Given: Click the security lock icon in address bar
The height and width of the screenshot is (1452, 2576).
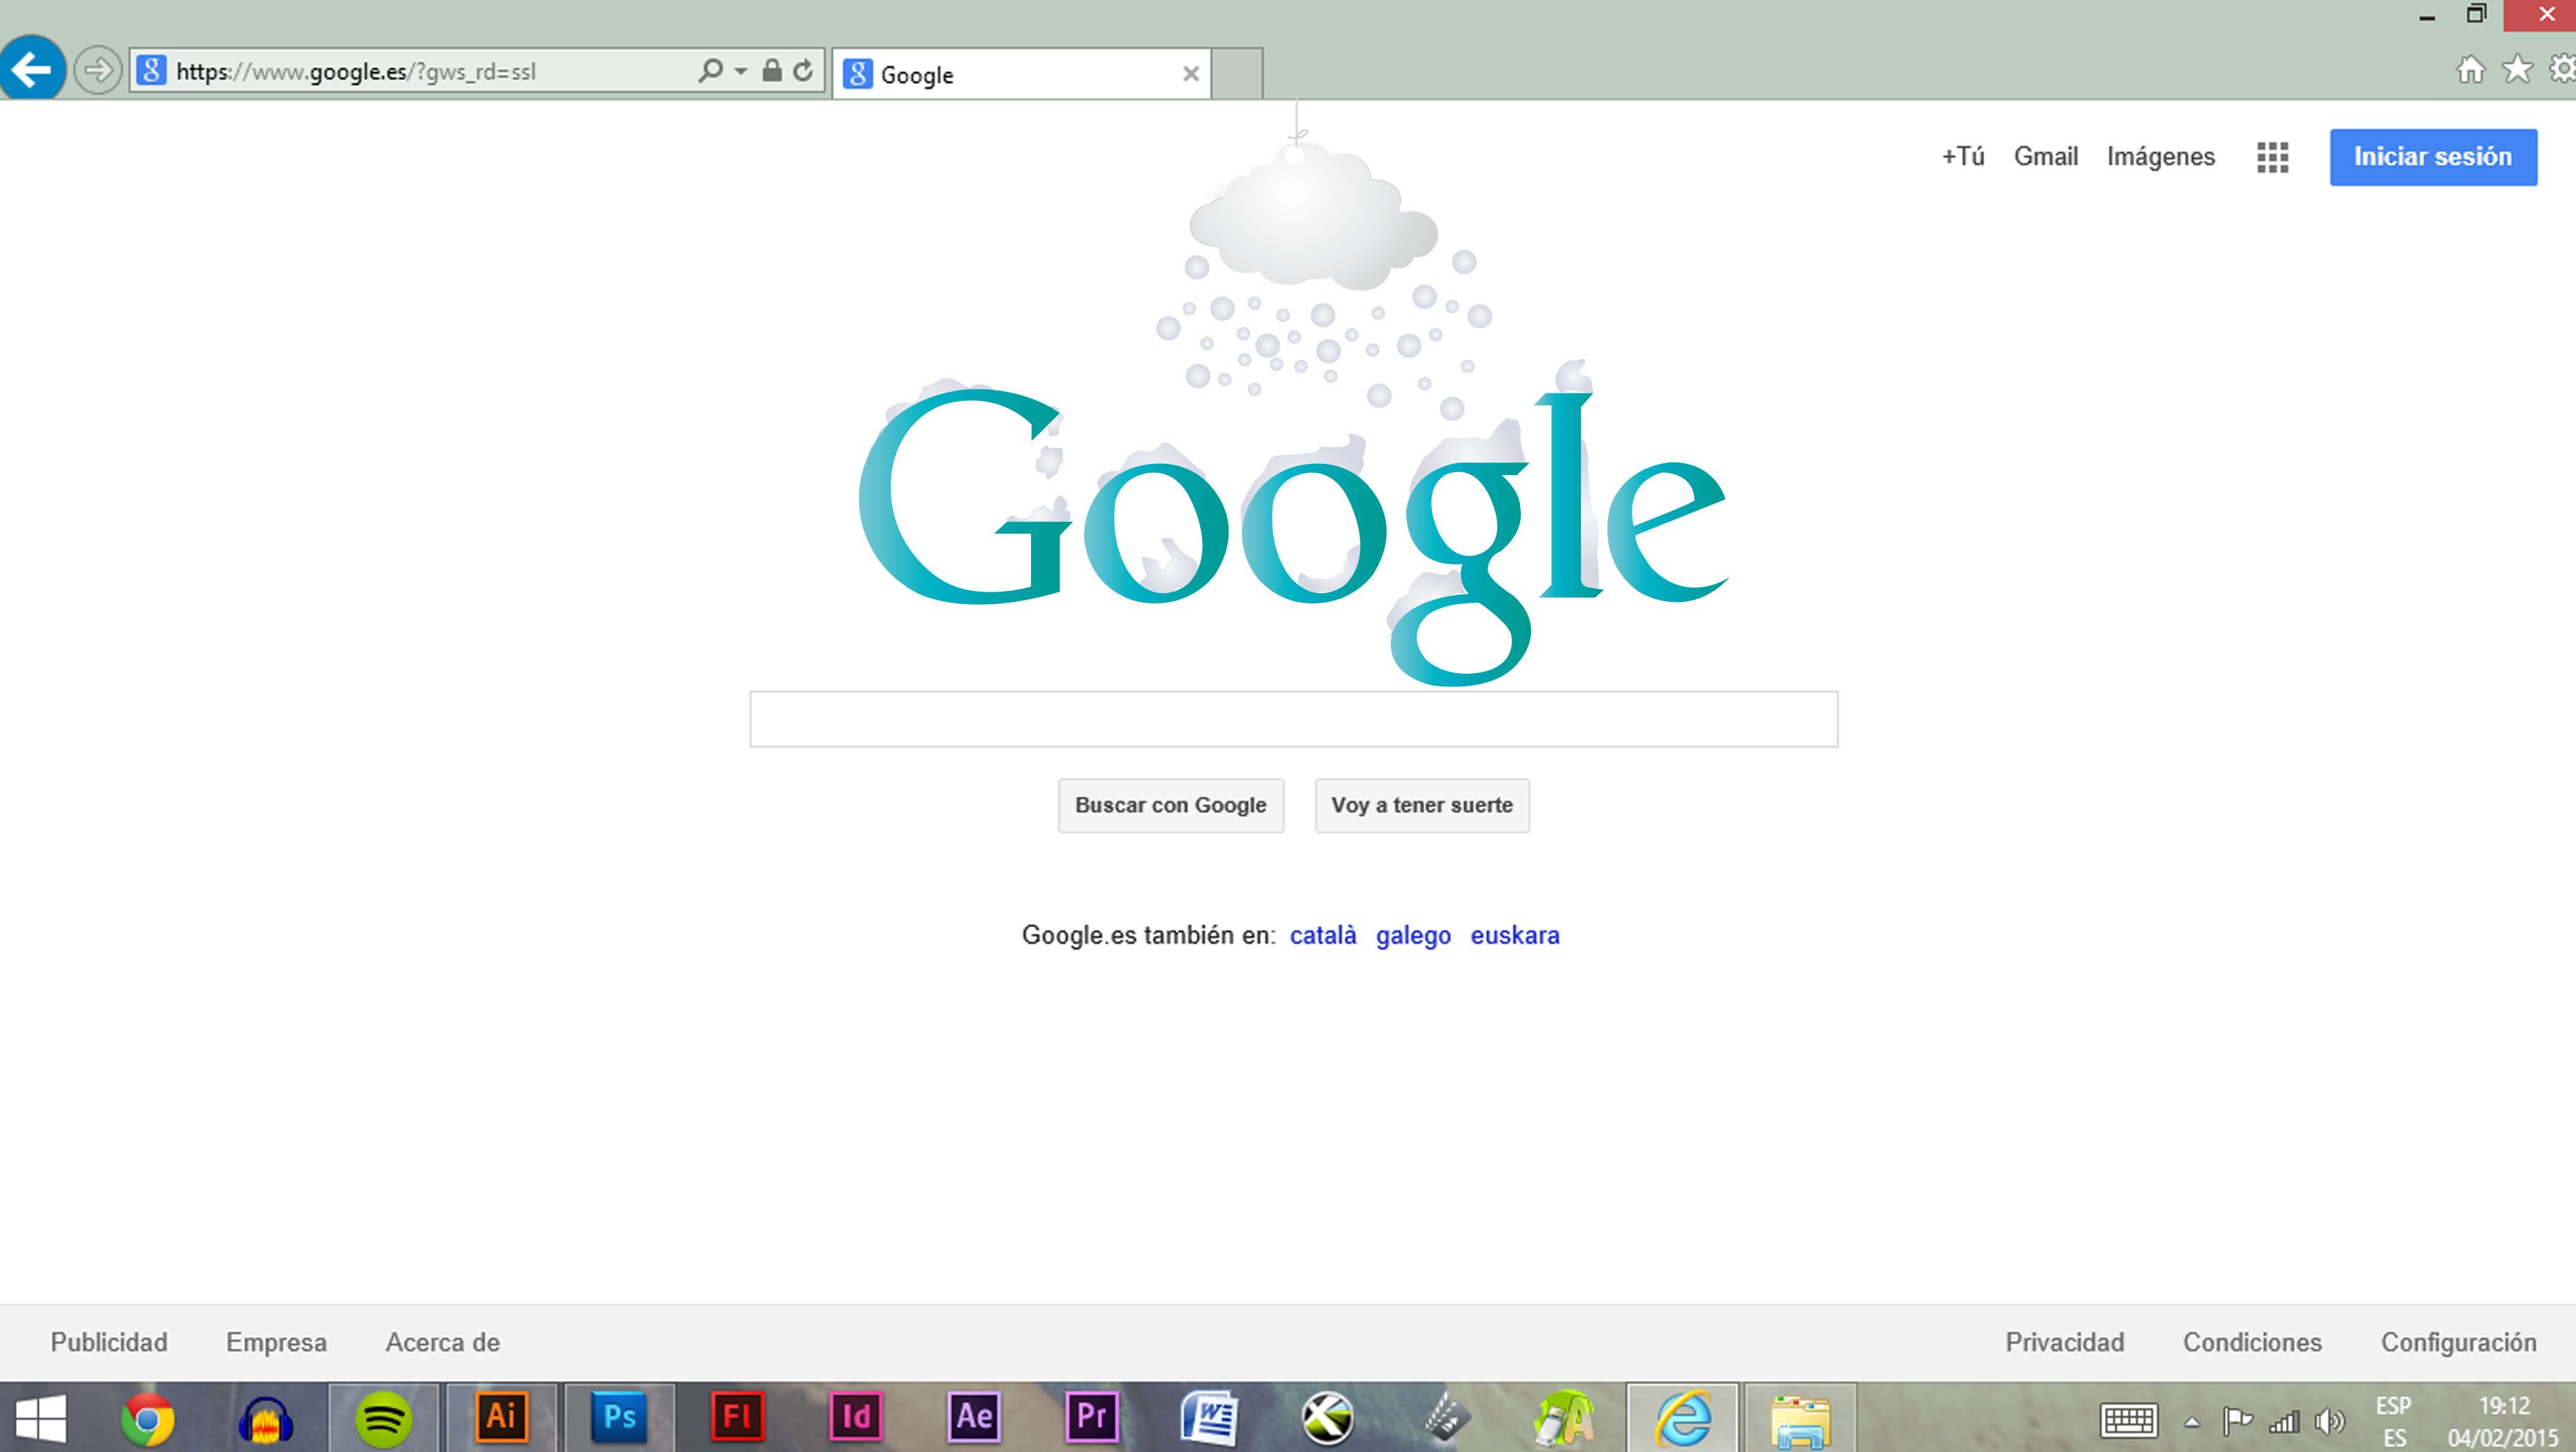Looking at the screenshot, I should (771, 70).
